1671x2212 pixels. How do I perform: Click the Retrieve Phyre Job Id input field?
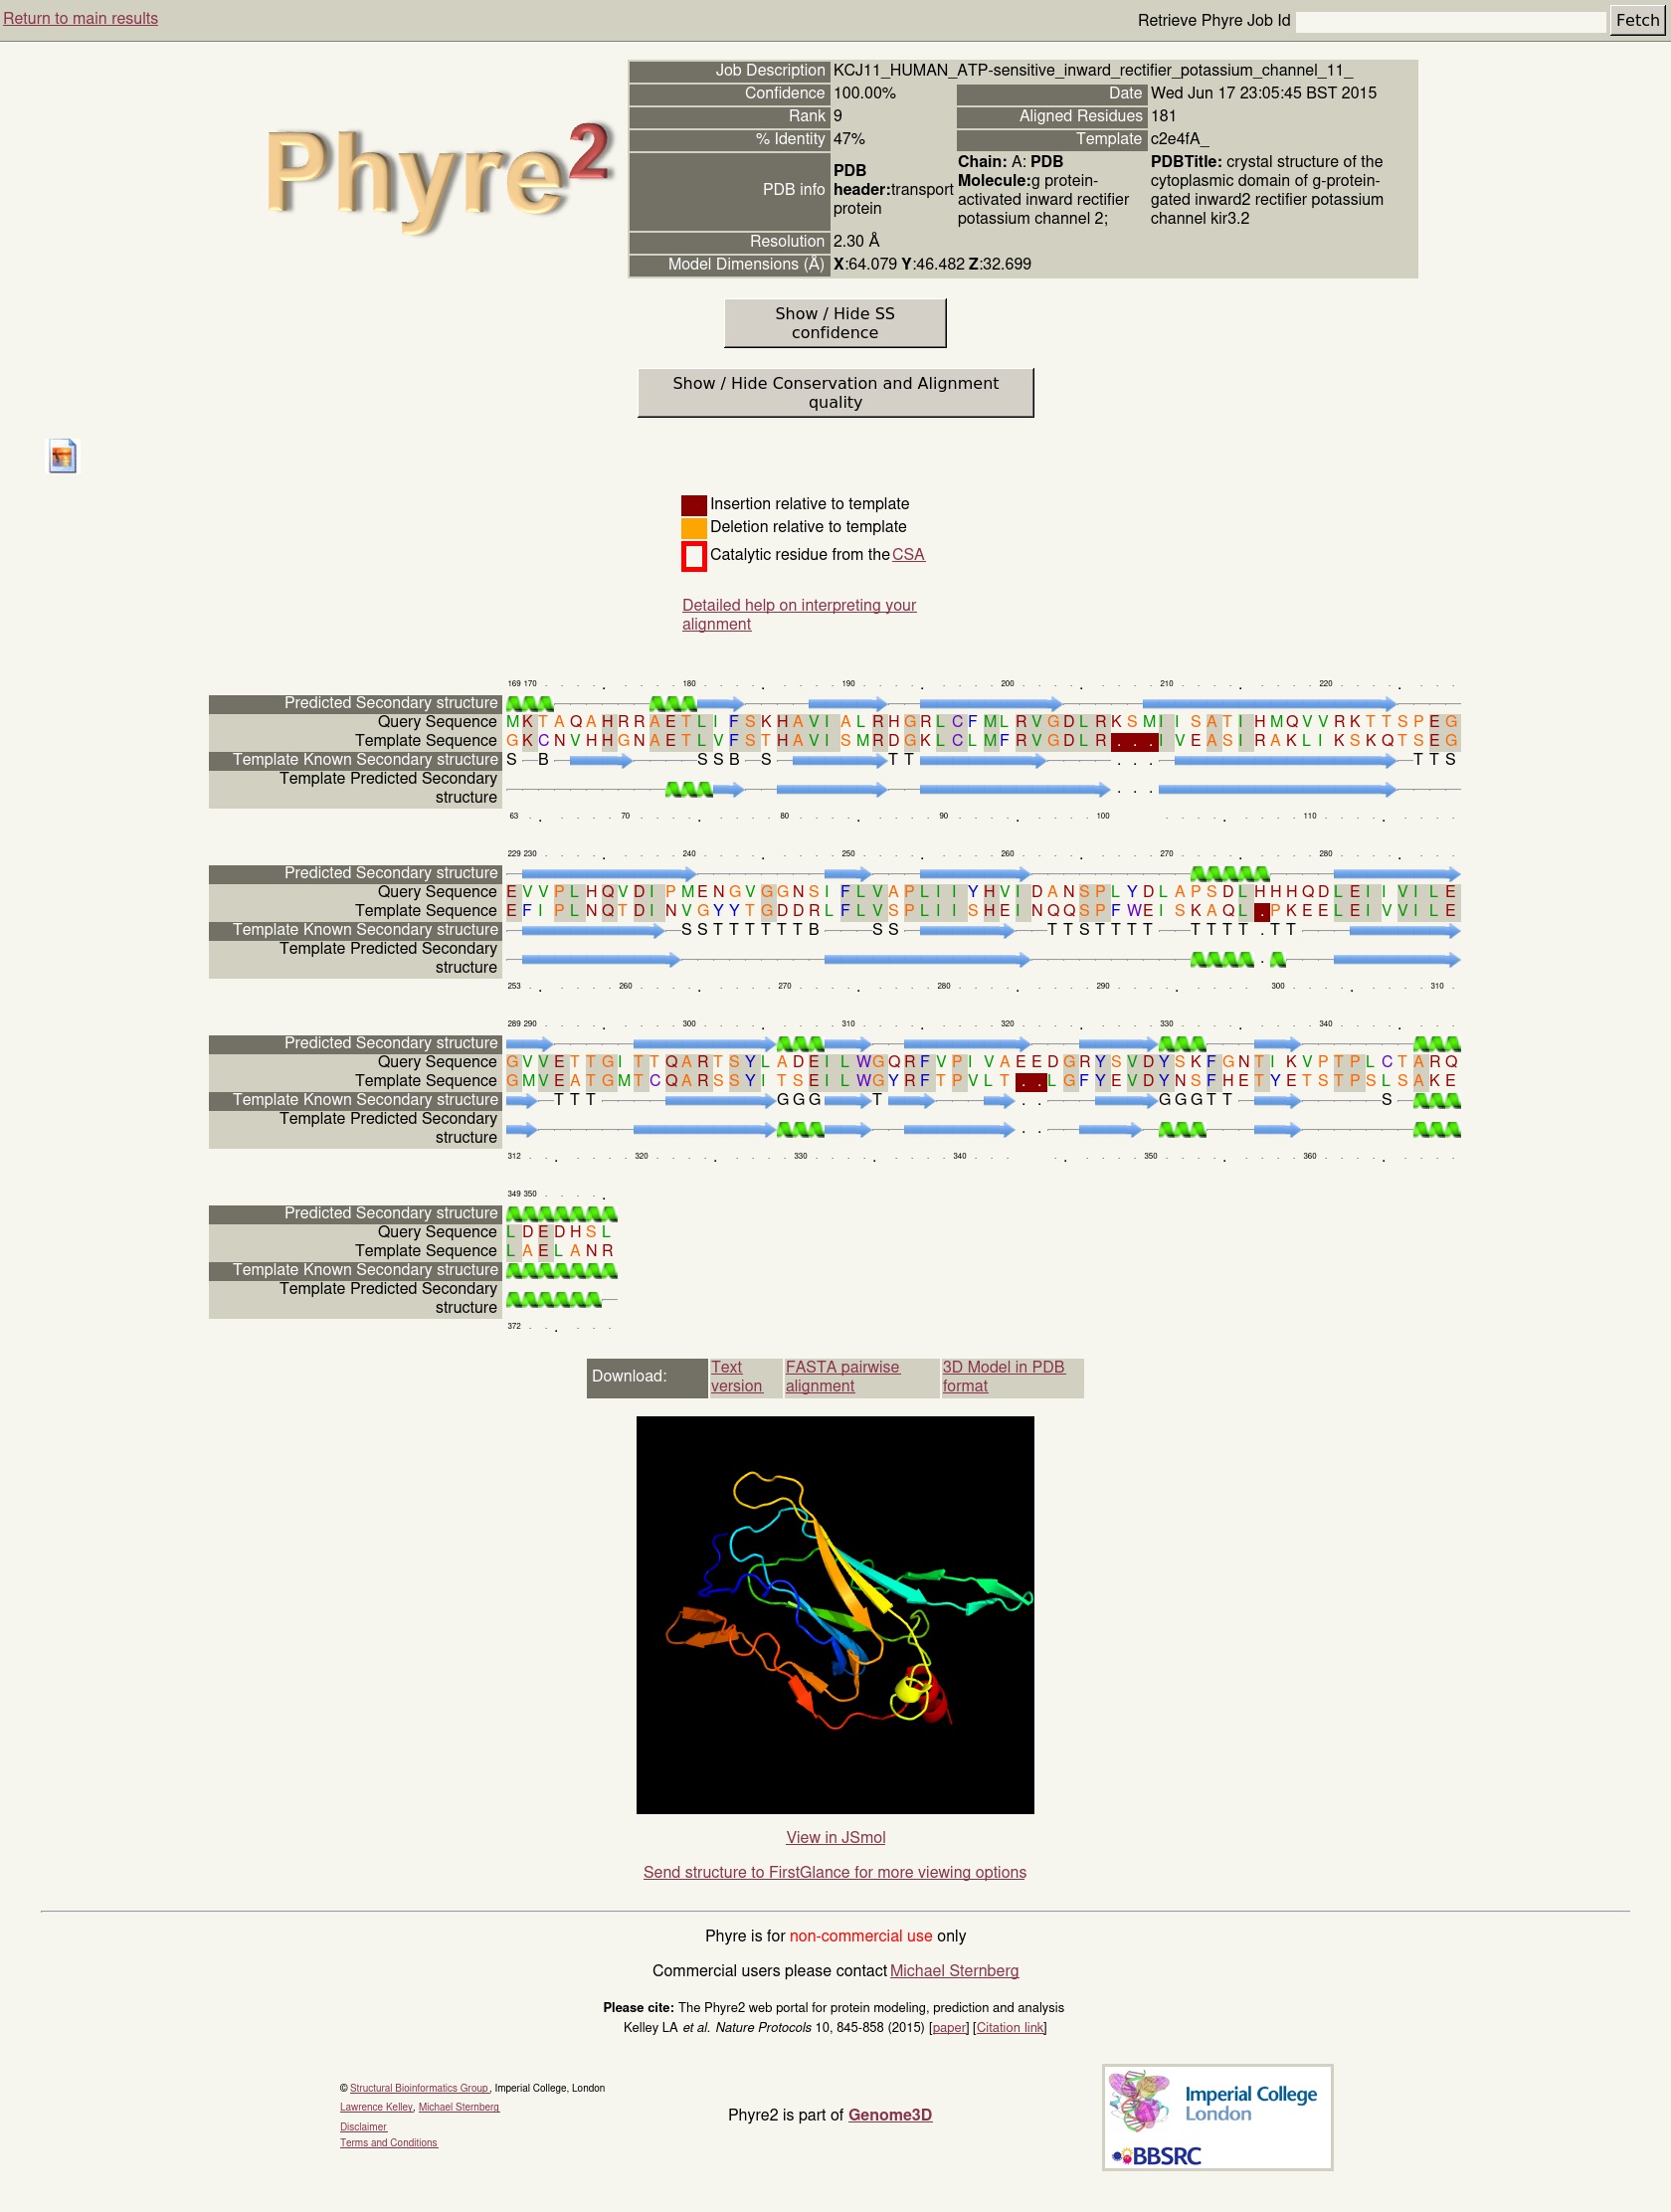click(1449, 21)
